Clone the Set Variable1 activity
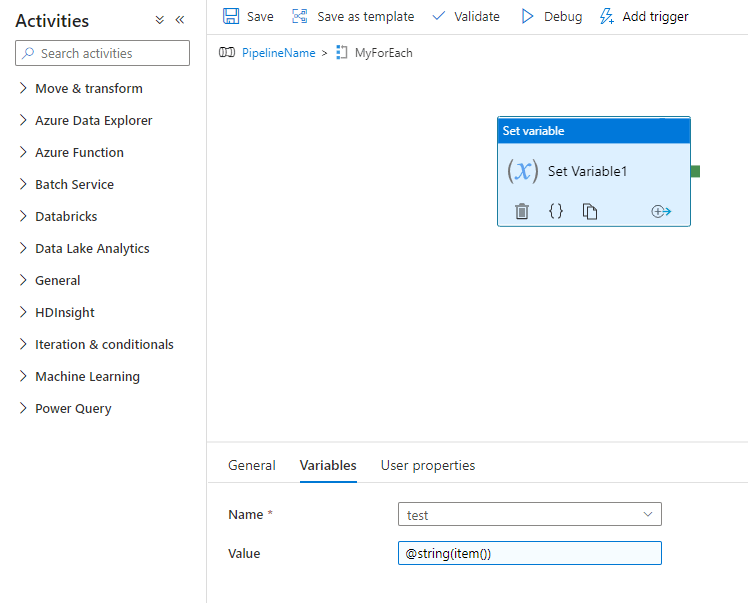The height and width of the screenshot is (603, 748). [x=590, y=211]
